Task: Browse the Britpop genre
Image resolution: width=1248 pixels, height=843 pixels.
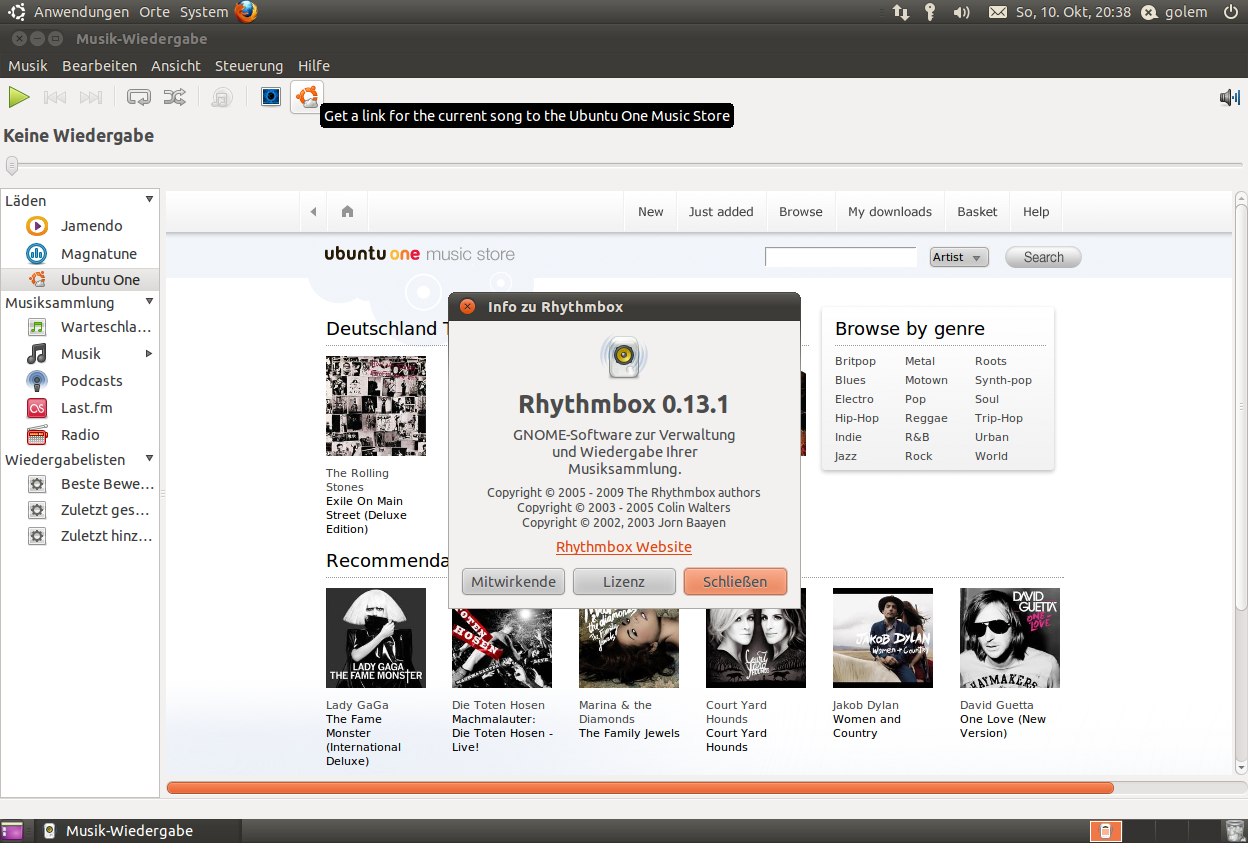Action: pos(855,361)
